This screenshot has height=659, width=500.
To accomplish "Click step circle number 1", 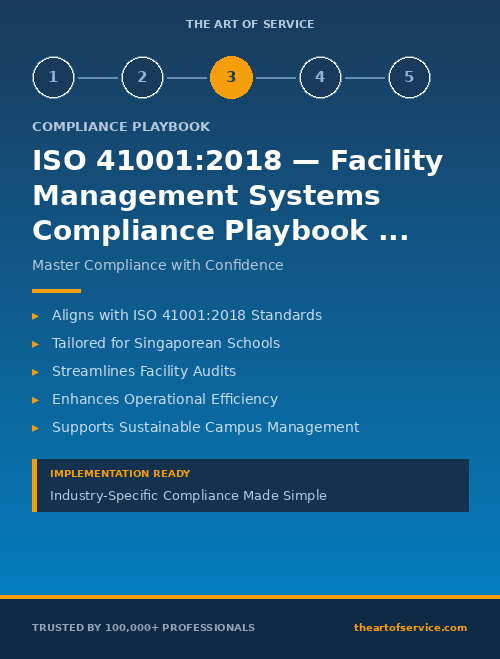I will coord(53,77).
